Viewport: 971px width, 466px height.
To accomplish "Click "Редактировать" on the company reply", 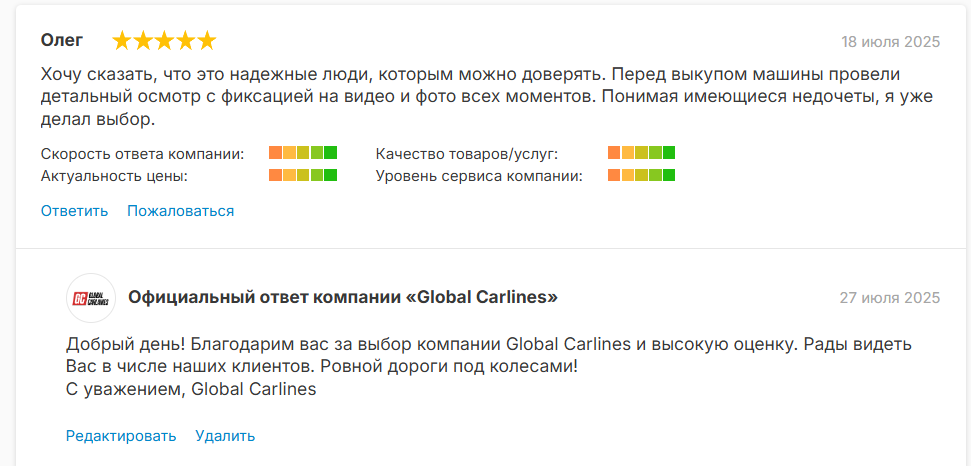I will 121,436.
